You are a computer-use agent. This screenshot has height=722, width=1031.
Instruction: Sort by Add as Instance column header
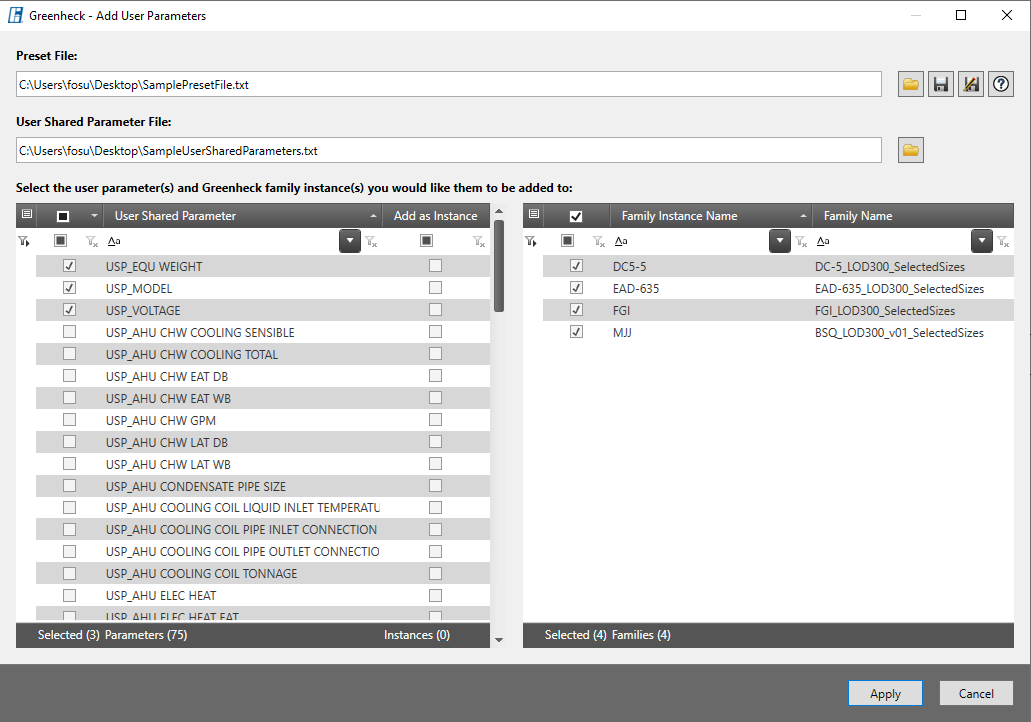[436, 216]
